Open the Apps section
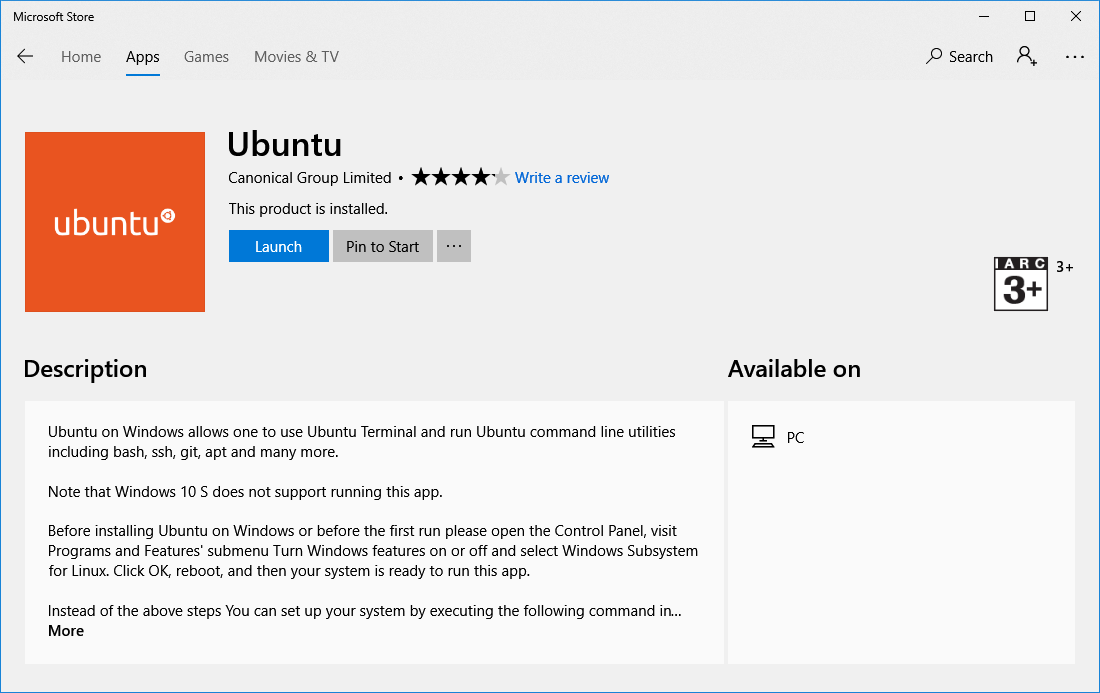 142,57
